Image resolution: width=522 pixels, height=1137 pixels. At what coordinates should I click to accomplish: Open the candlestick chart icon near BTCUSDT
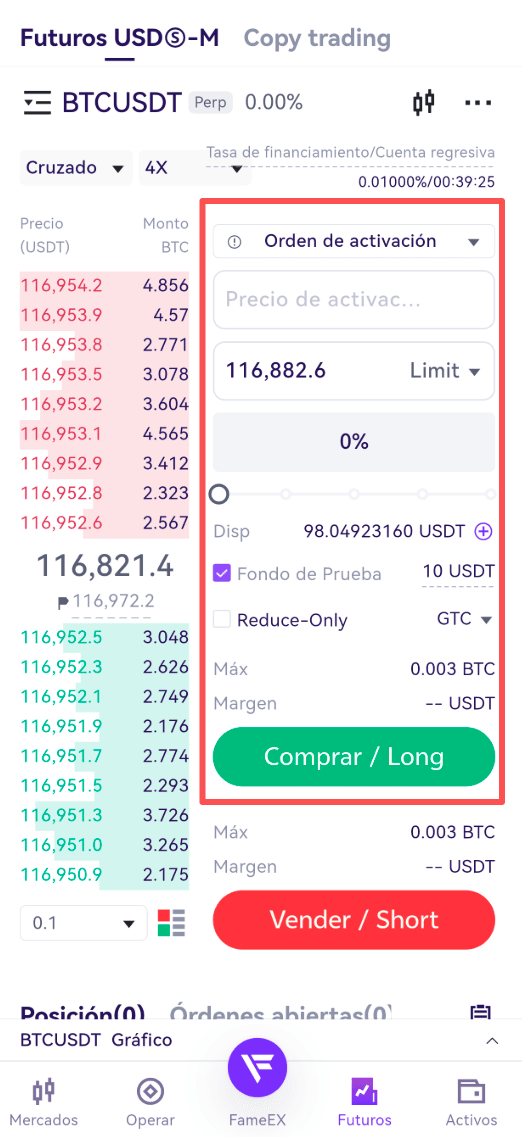pos(423,103)
